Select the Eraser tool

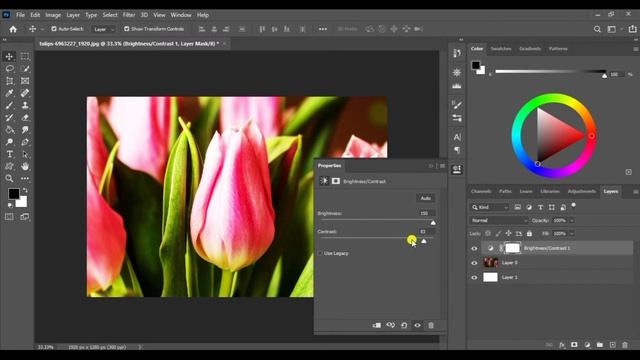(25, 118)
